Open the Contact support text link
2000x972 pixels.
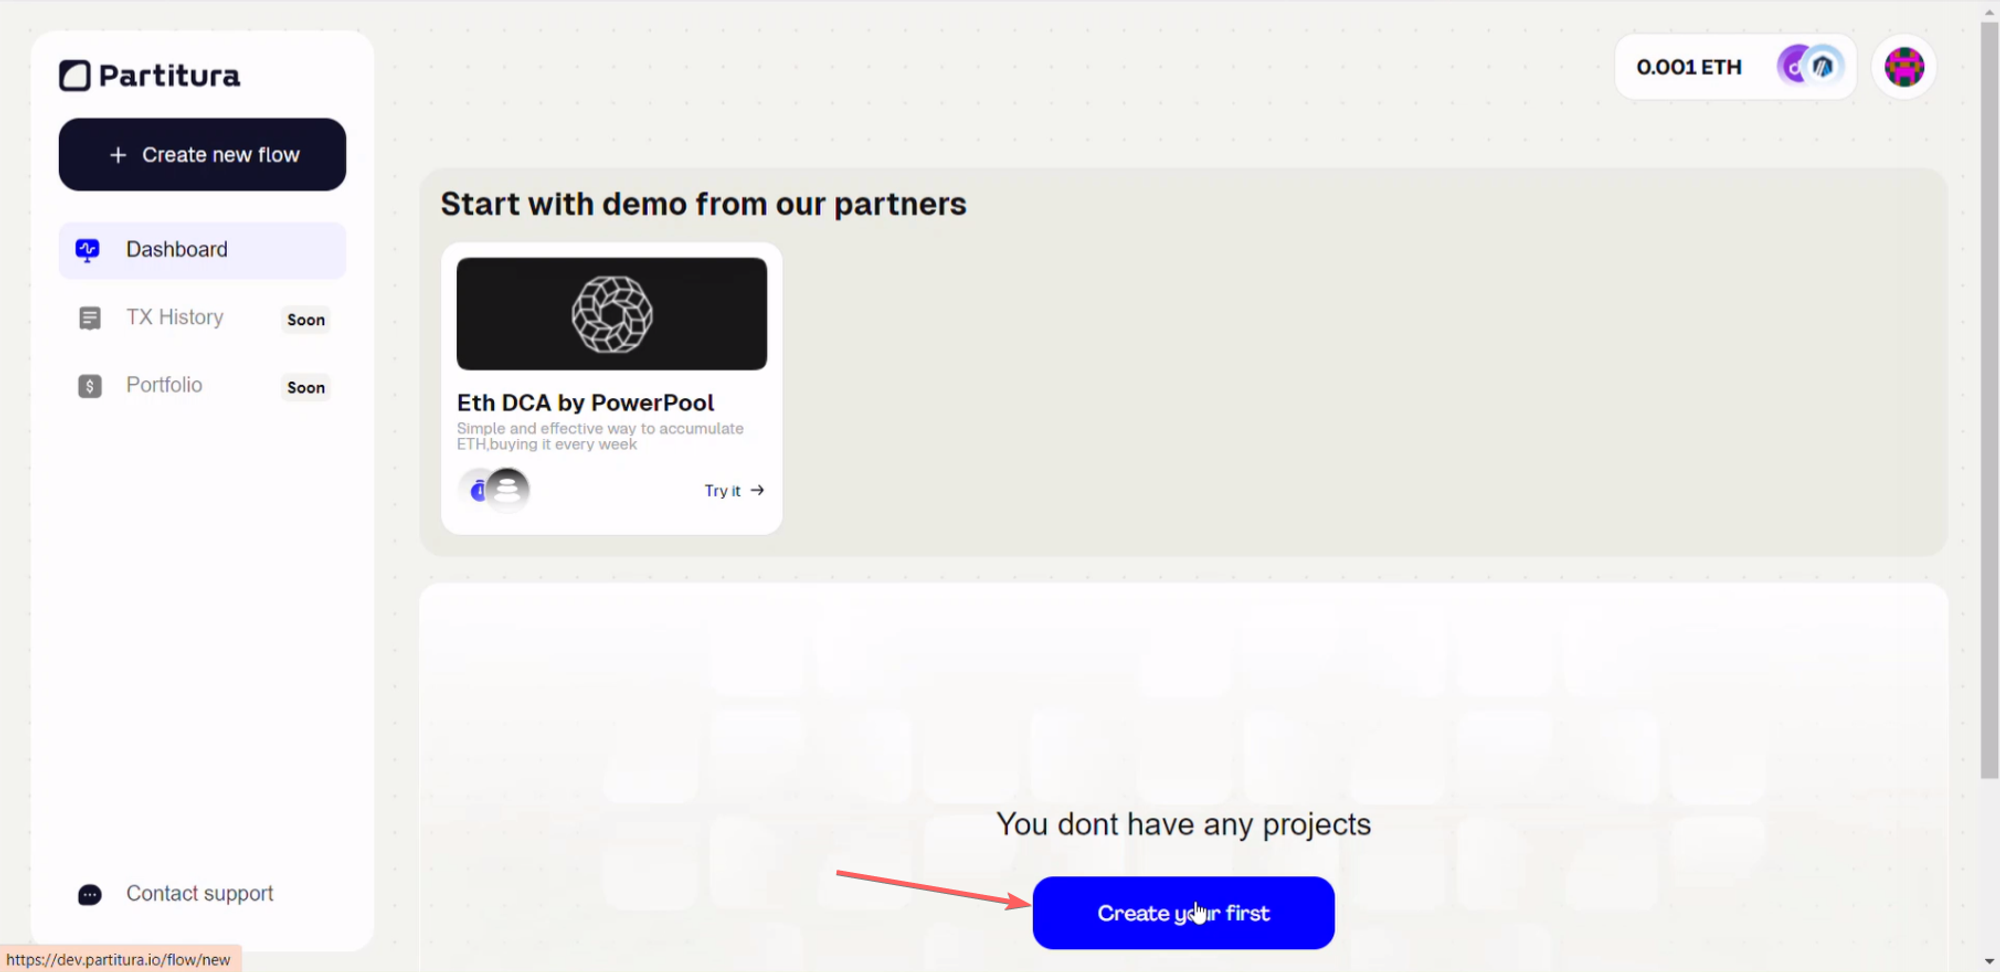click(199, 893)
